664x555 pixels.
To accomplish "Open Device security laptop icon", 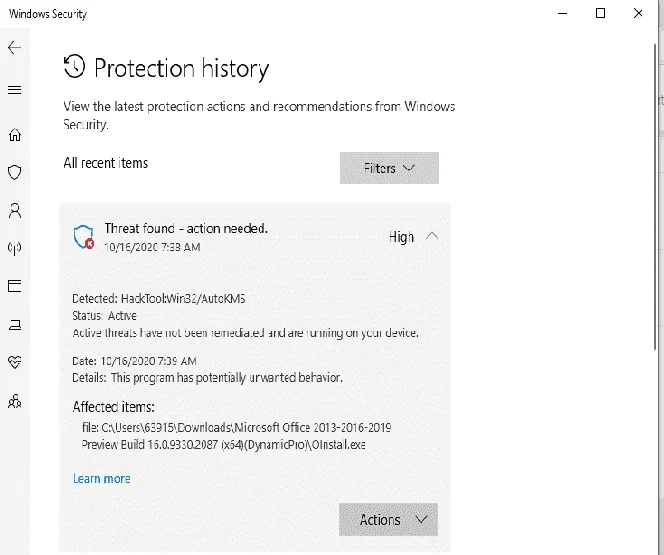I will pos(15,325).
